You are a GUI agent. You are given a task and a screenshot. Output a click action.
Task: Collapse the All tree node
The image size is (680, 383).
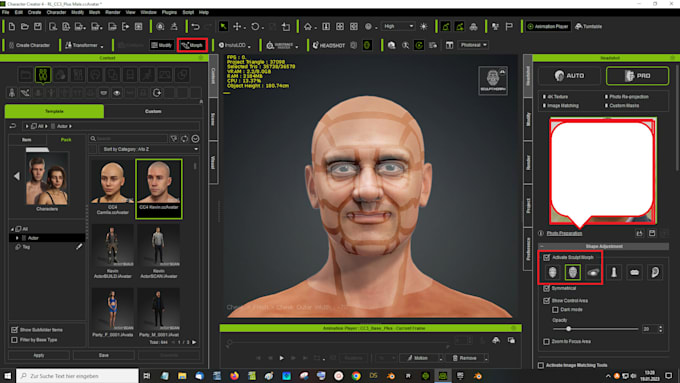point(12,229)
